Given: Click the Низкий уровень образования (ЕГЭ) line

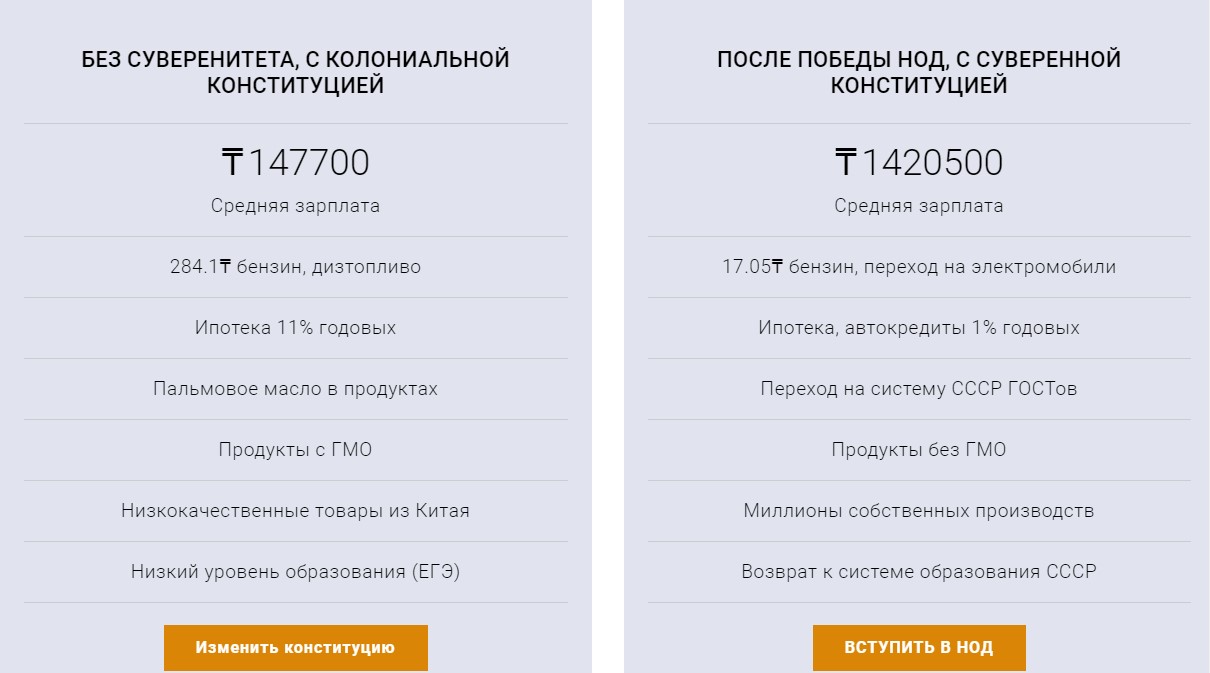Looking at the screenshot, I should point(296,572).
